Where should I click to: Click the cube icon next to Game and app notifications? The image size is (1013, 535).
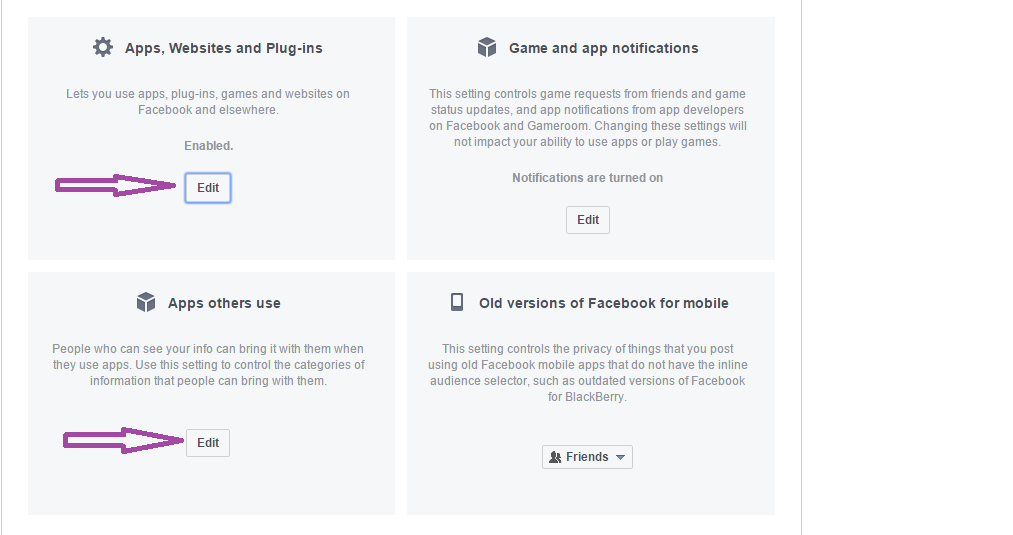(x=486, y=47)
